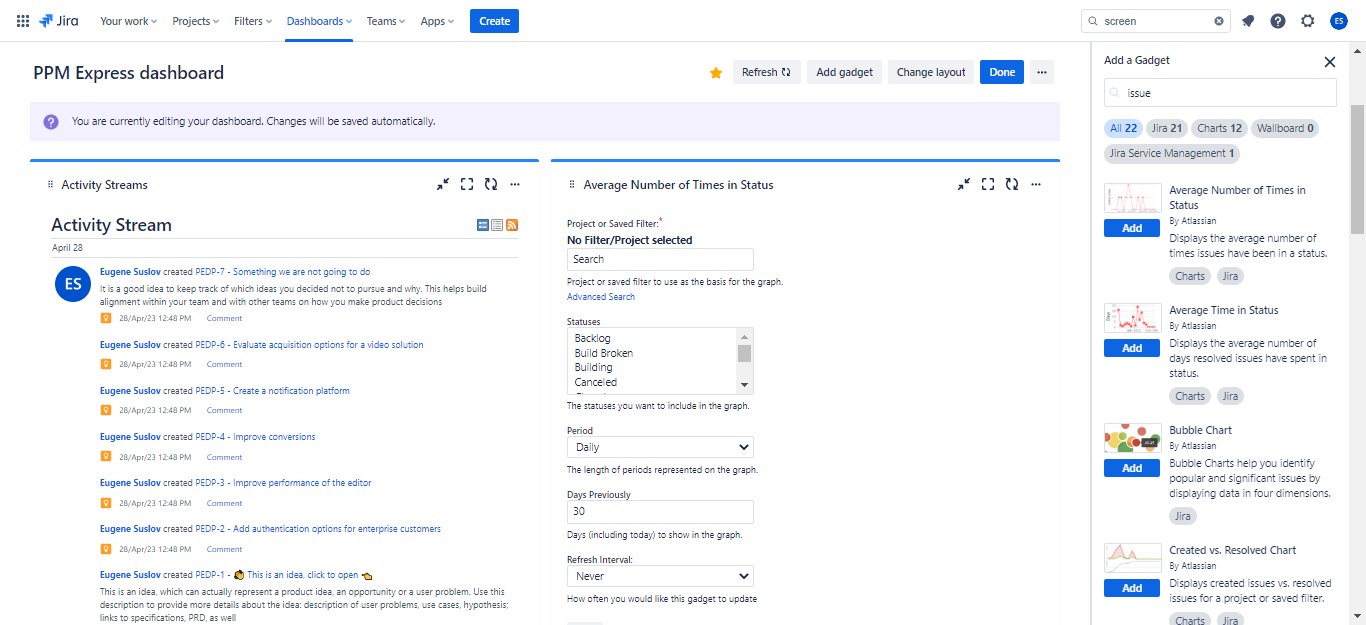Open the Projects menu

196,21
